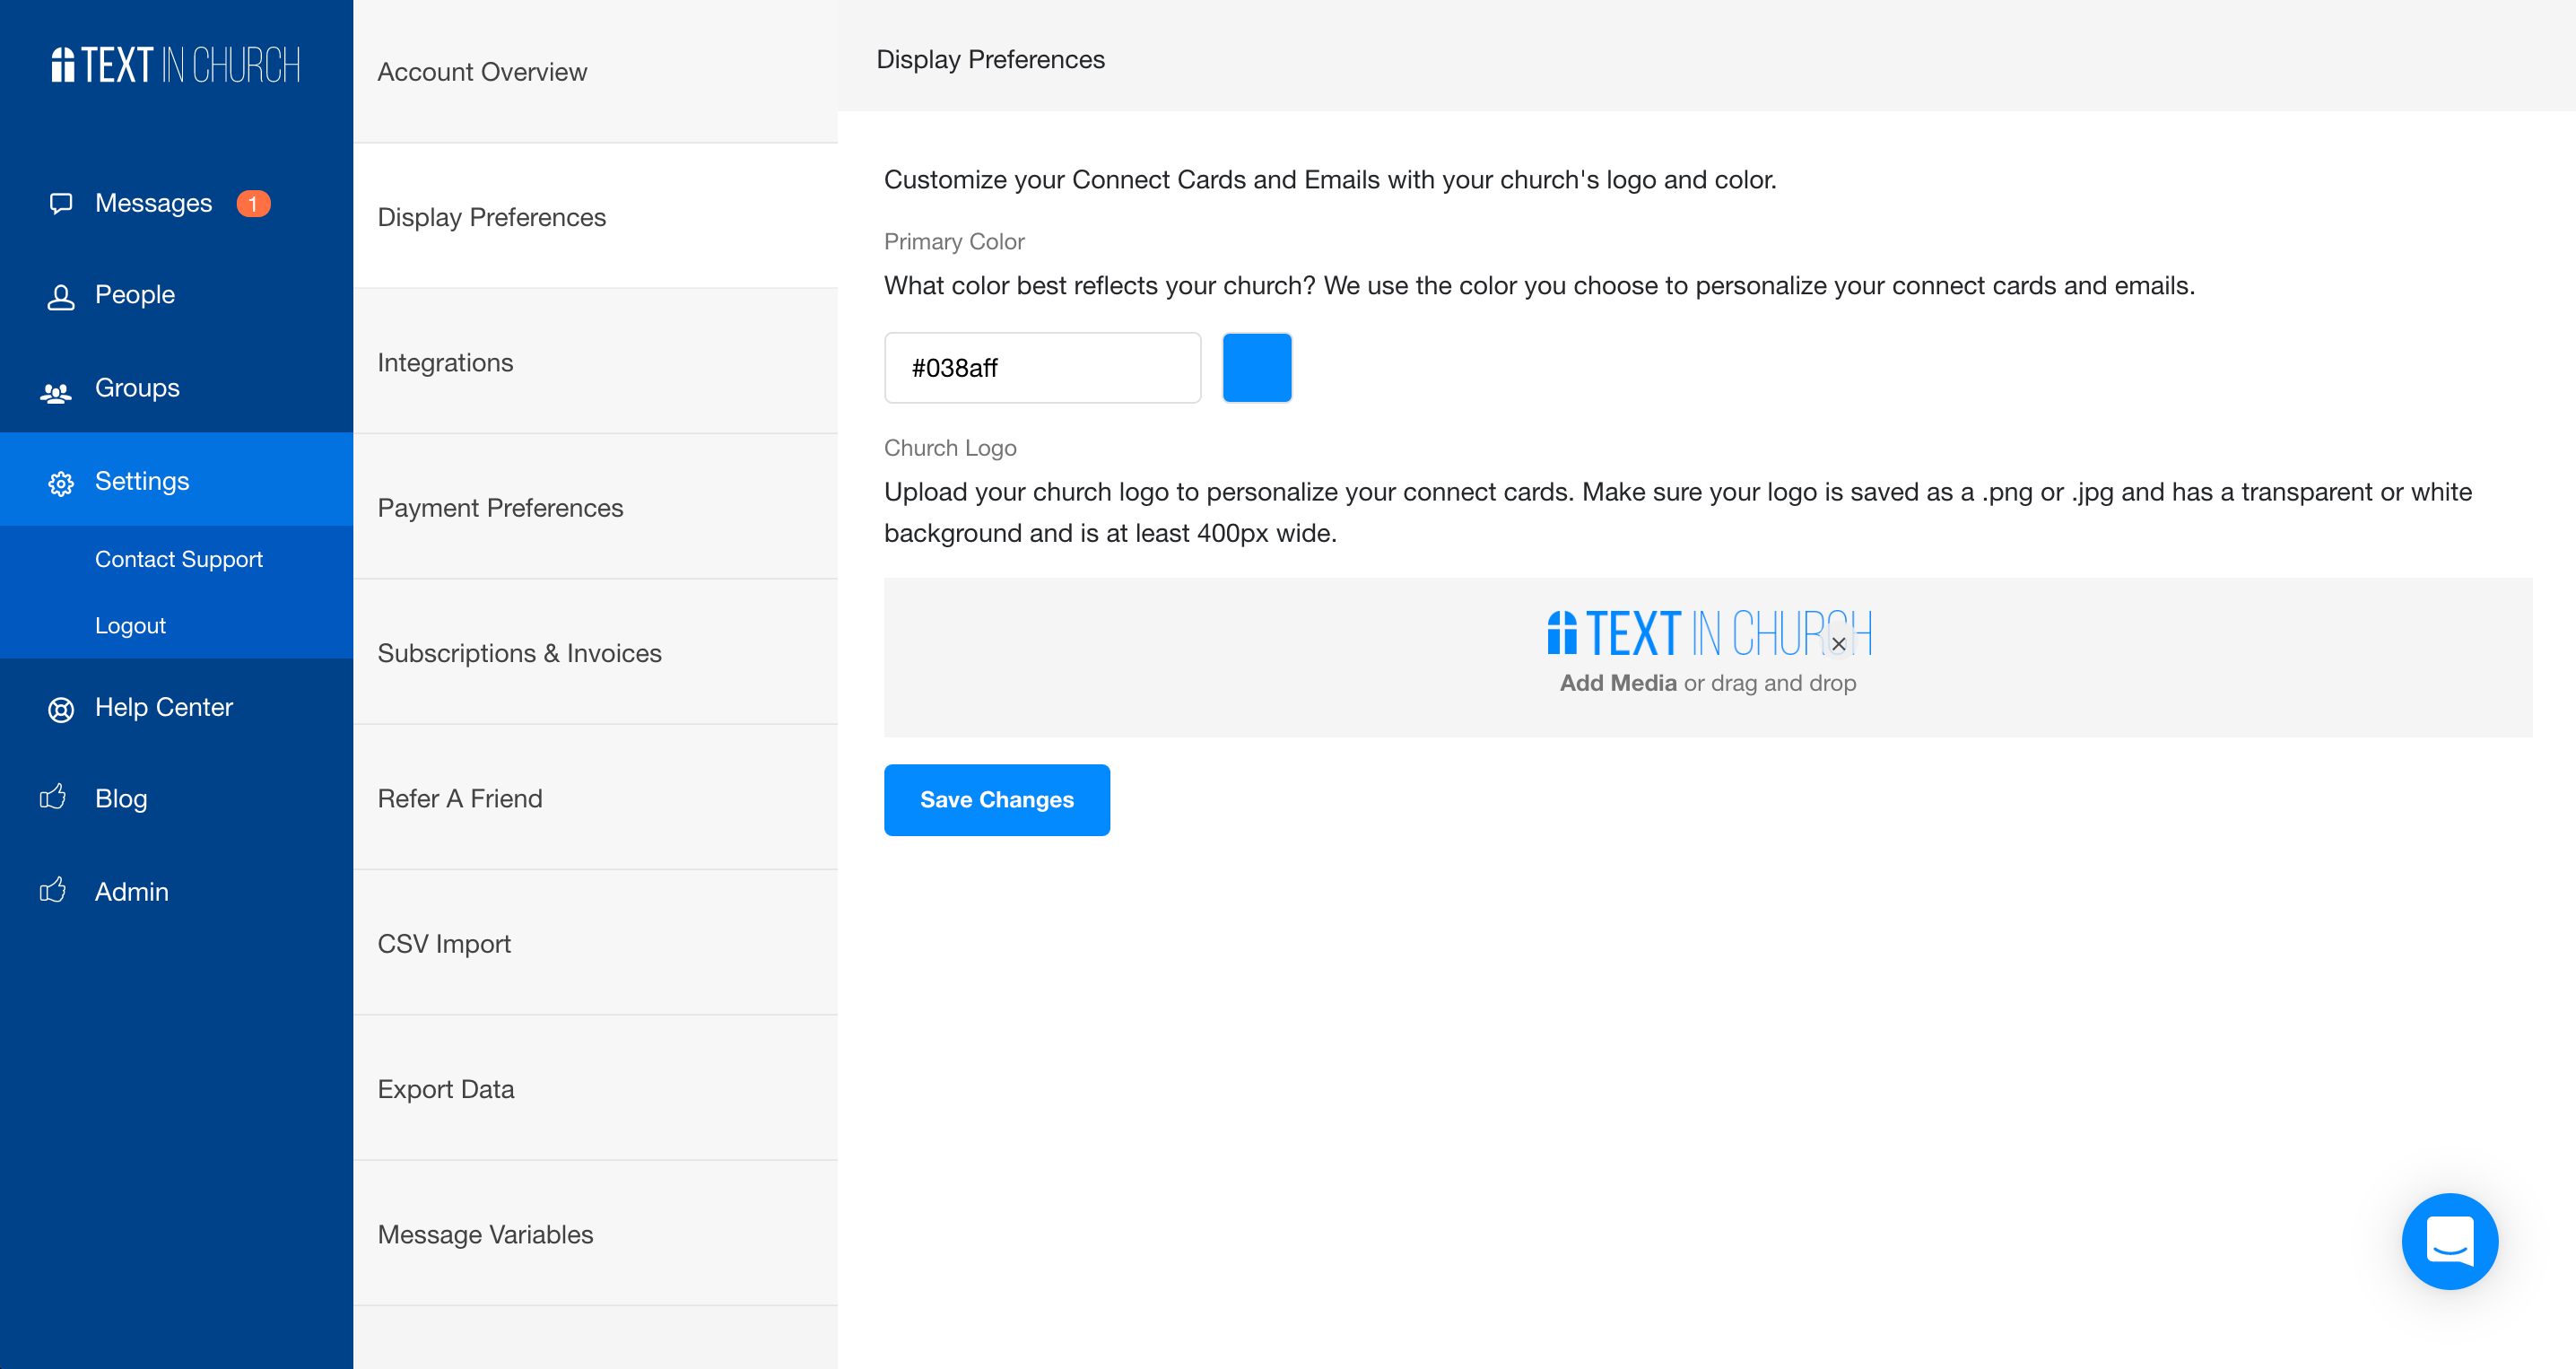Click the Text In Church logo in the sidebar
Viewport: 2576px width, 1369px height.
click(175, 65)
